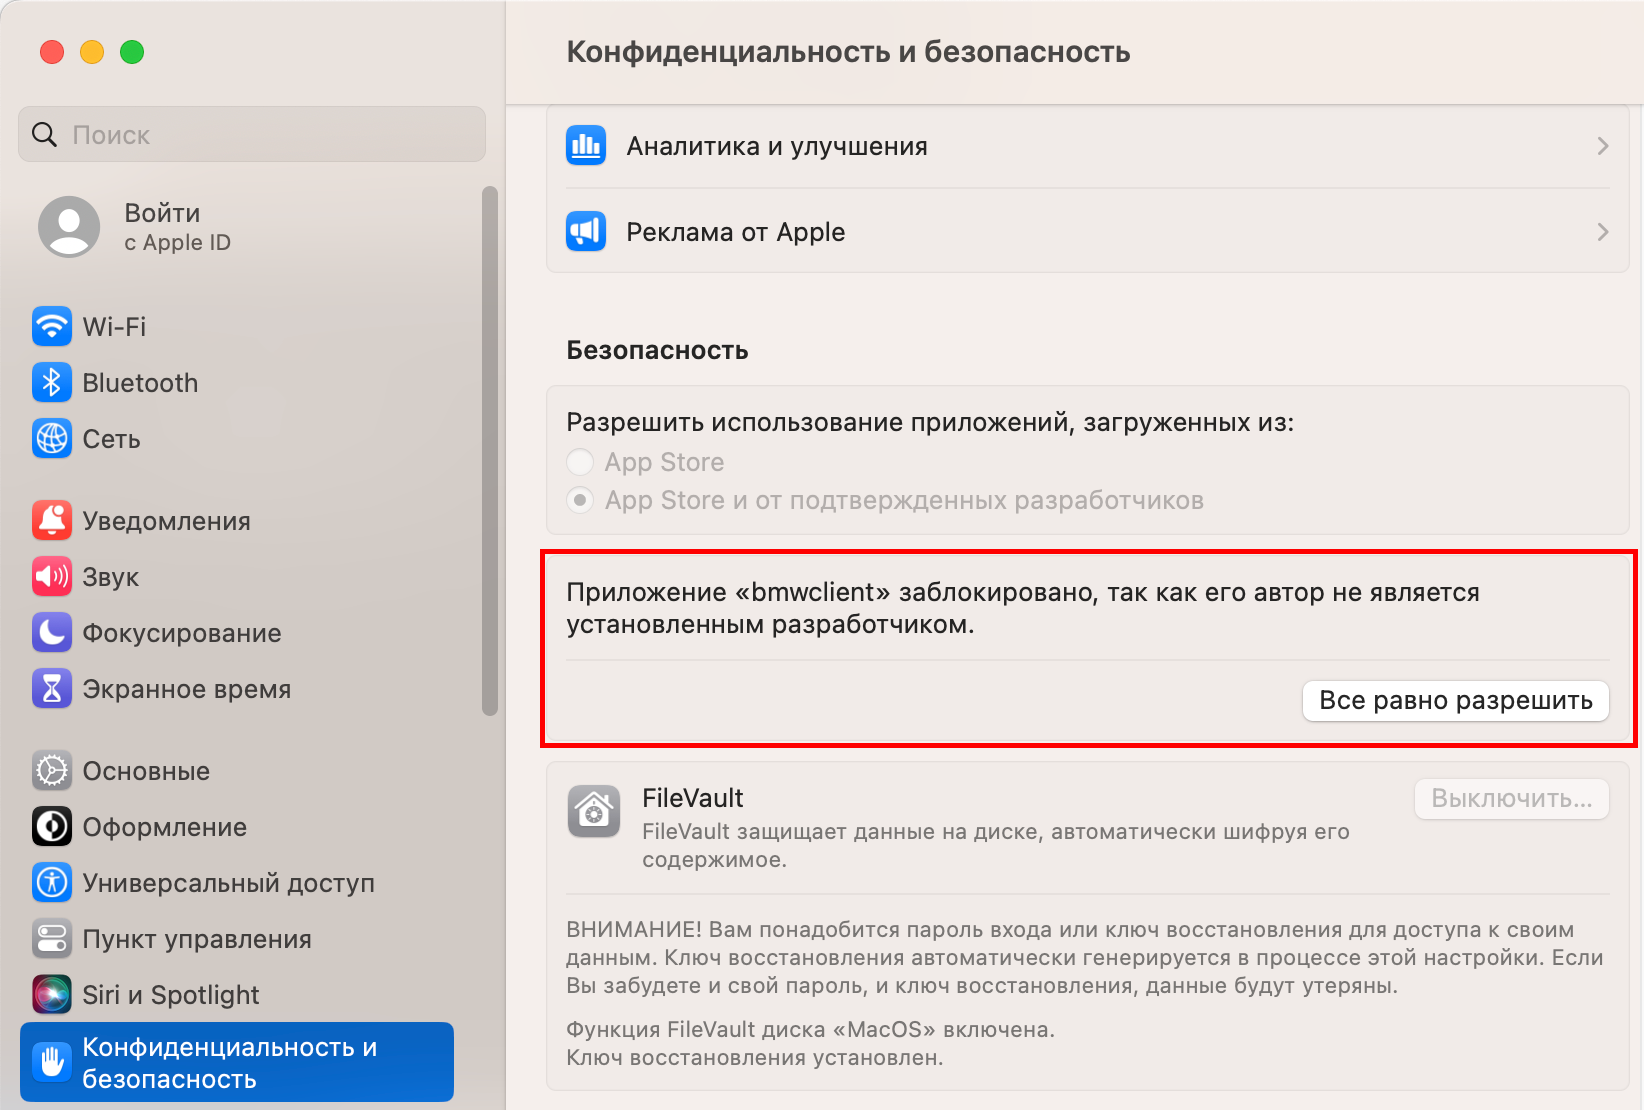Viewport: 1644px width, 1110px height.
Task: Open the General settings section
Action: [146, 771]
